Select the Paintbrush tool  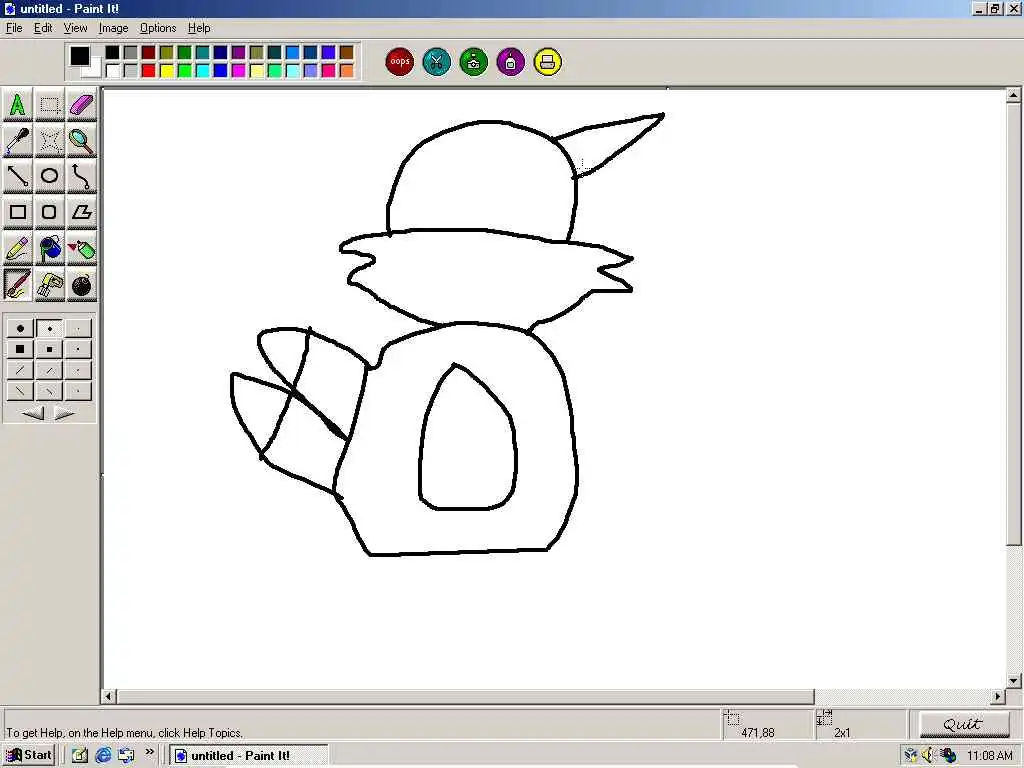click(18, 285)
